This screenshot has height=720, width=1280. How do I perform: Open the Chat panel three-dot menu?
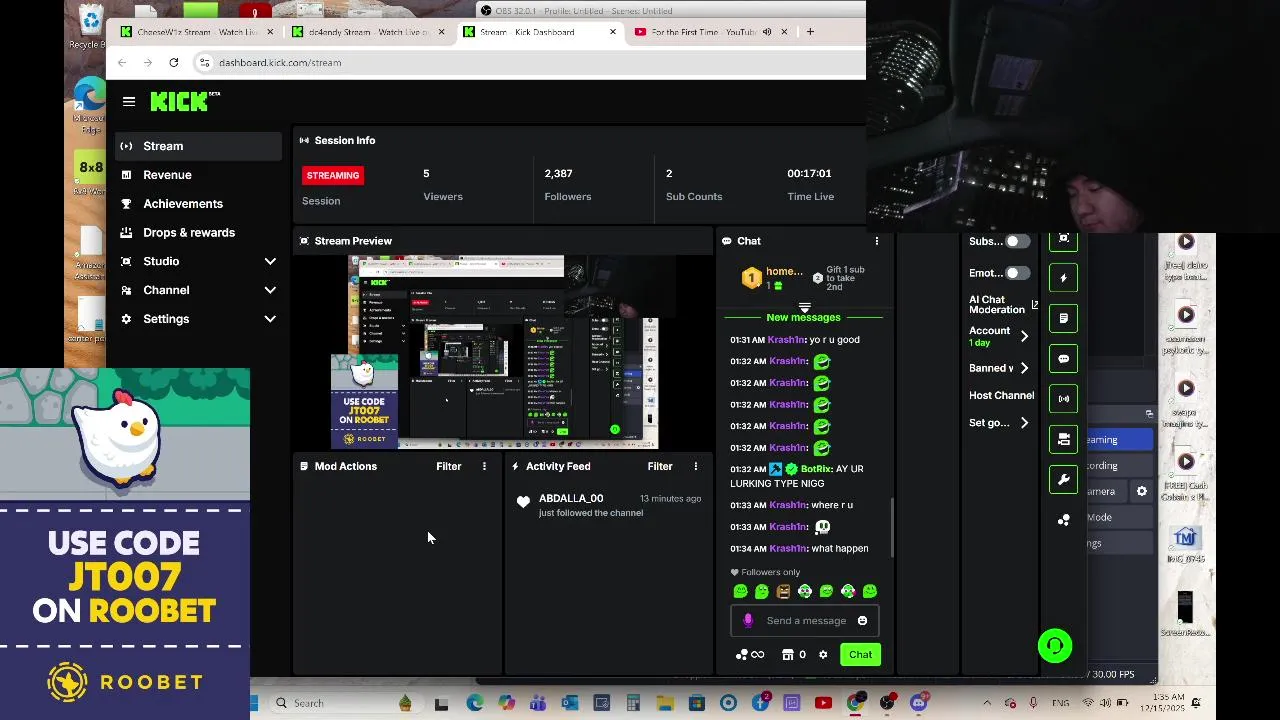[x=877, y=241]
